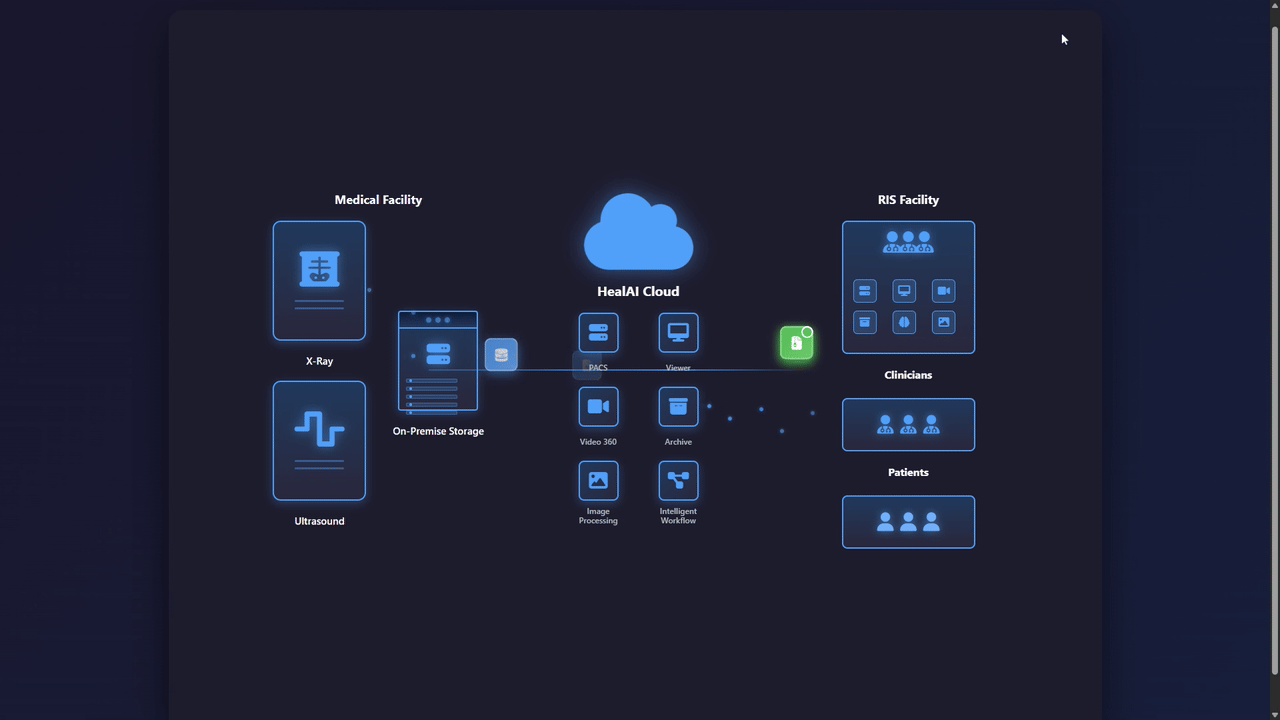The width and height of the screenshot is (1280, 720).
Task: Select the Image Processing icon
Action: point(598,481)
